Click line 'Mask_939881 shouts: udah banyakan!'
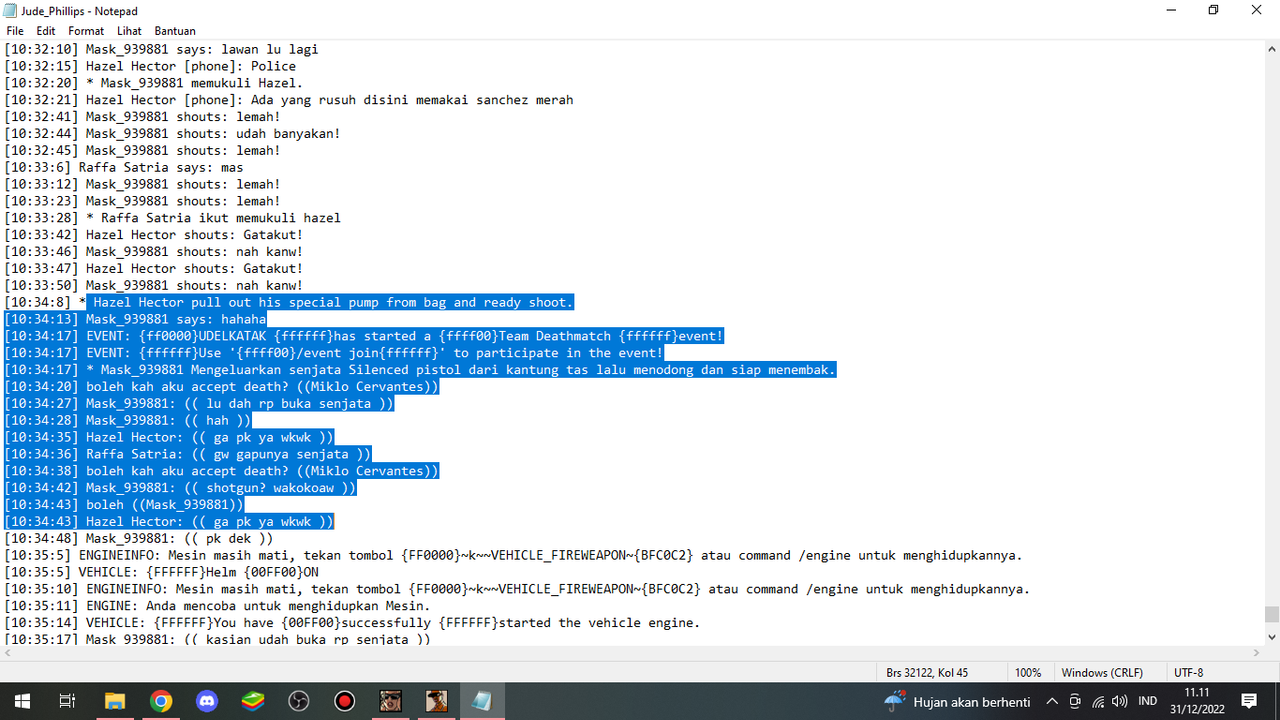This screenshot has width=1280, height=720. [x=172, y=133]
